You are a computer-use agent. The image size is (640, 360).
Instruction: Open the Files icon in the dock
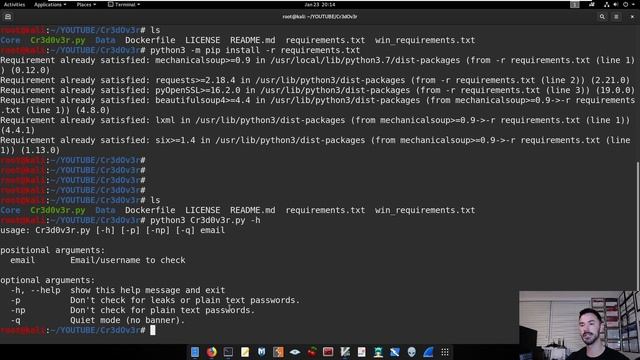pyautogui.click(x=195, y=352)
